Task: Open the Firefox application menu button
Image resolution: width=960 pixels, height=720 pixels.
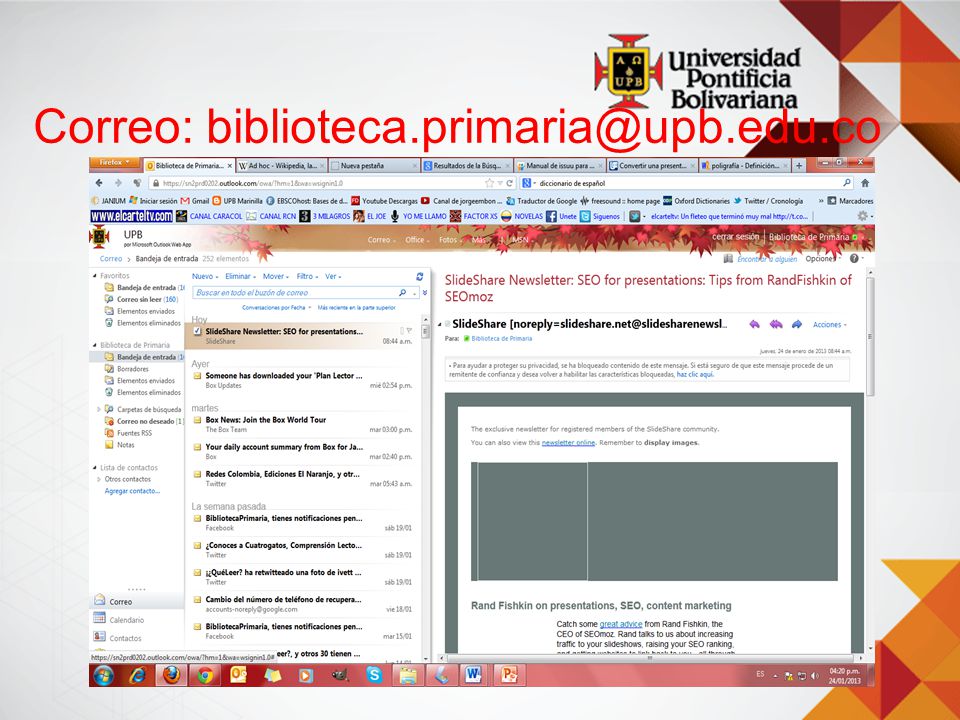Action: 114,163
